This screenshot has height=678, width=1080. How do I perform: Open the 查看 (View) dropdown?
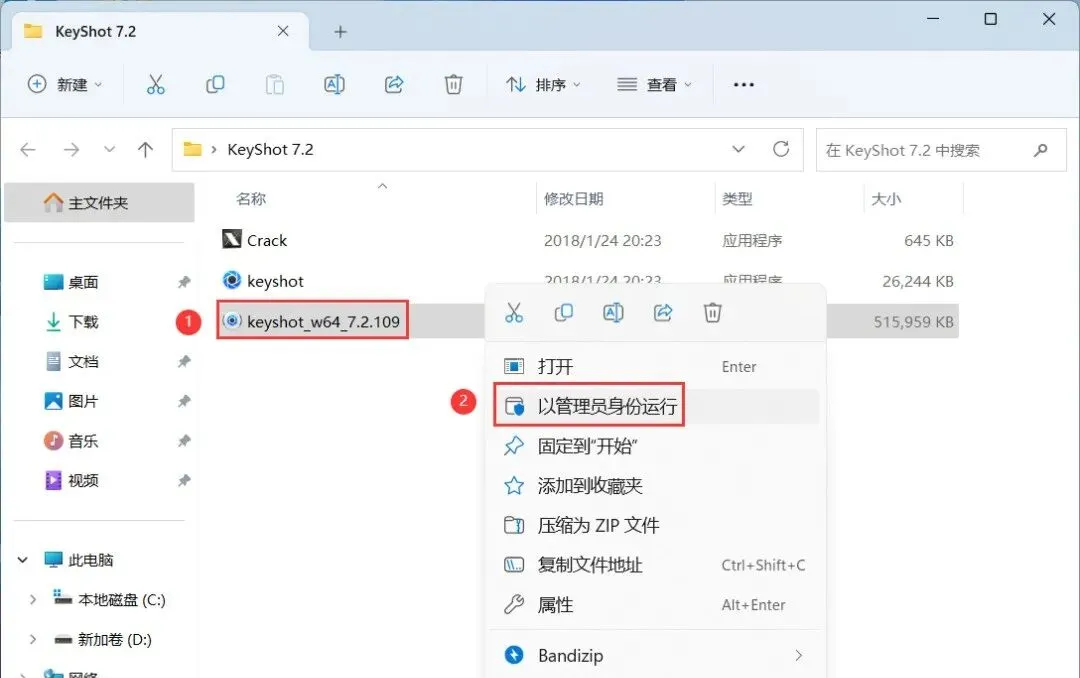pos(654,85)
